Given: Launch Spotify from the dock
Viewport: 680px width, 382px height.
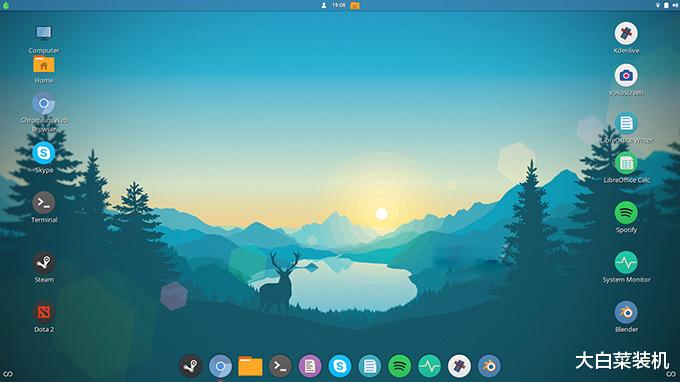Looking at the screenshot, I should (x=399, y=366).
